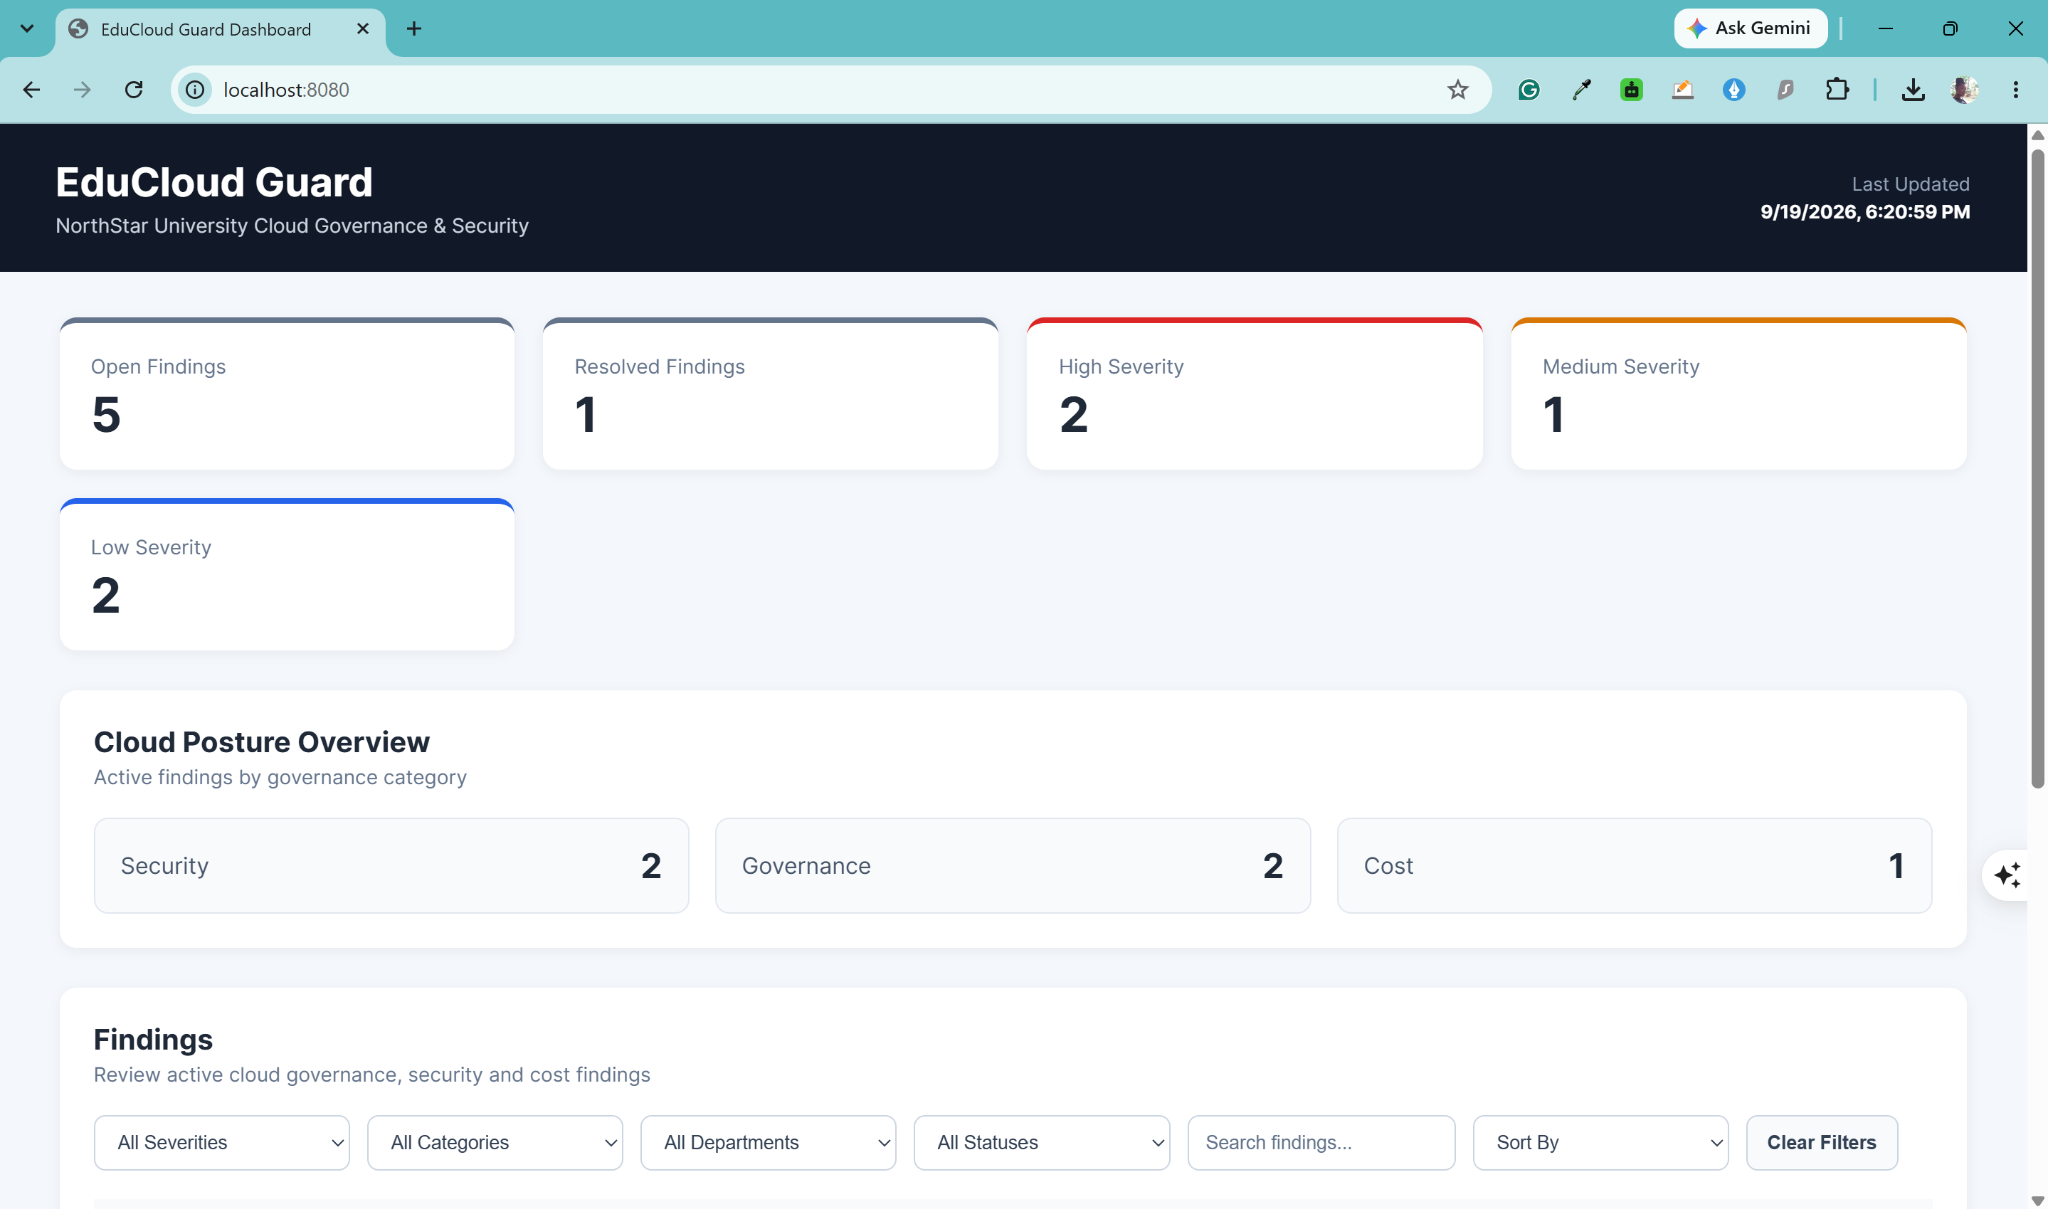Viewport: 2048px width, 1209px height.
Task: Click the Last Updated timestamp
Action: [x=1865, y=212]
